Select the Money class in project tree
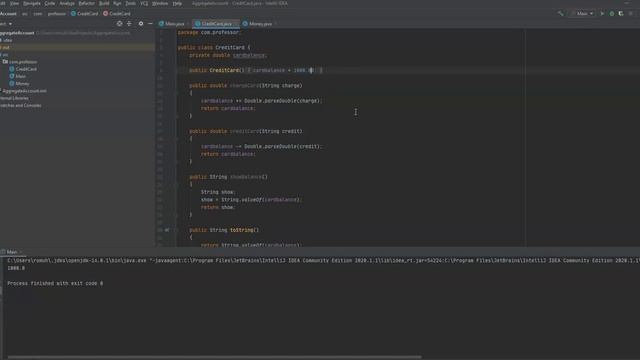Image resolution: width=640 pixels, height=360 pixels. [x=19, y=83]
